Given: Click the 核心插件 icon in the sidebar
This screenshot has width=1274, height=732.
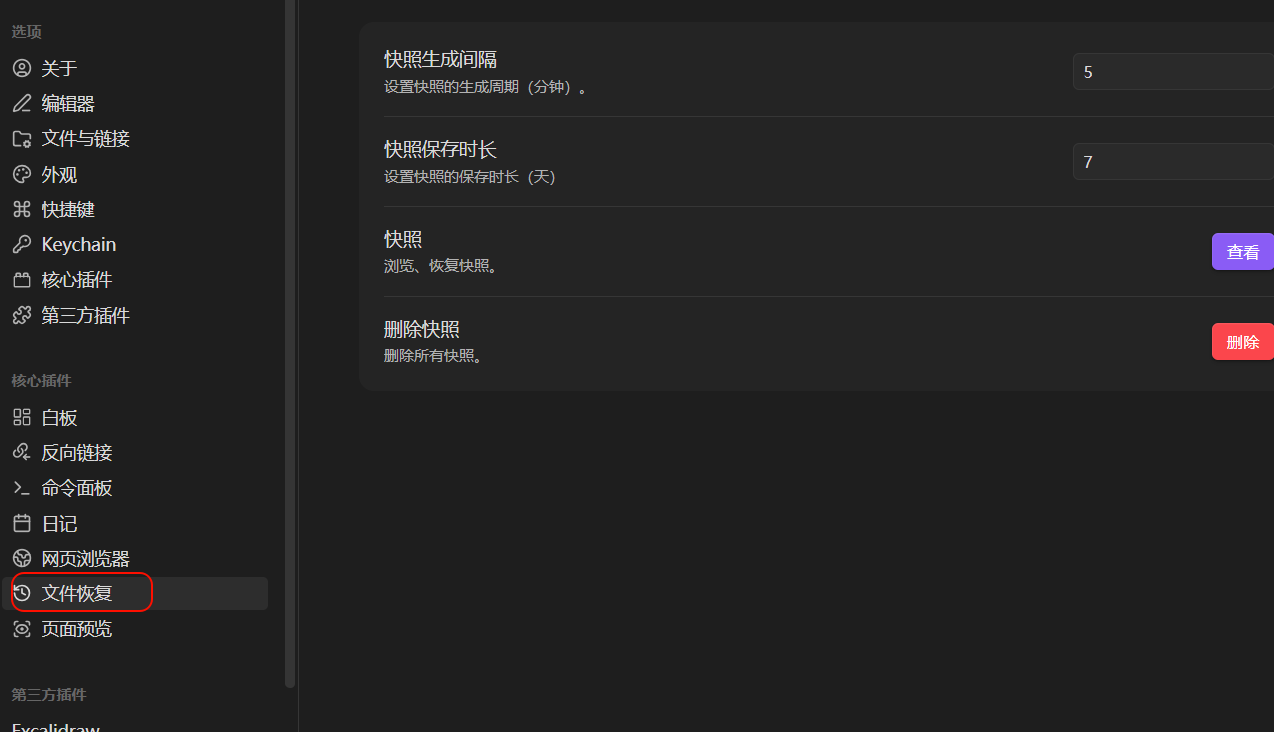Looking at the screenshot, I should [x=22, y=280].
